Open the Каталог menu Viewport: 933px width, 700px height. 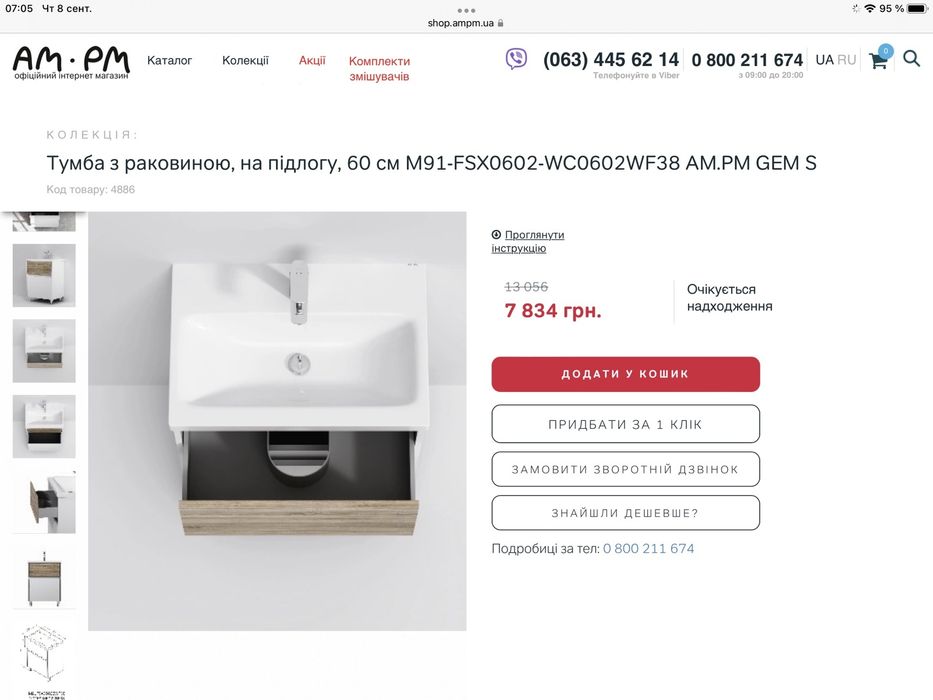pyautogui.click(x=169, y=61)
